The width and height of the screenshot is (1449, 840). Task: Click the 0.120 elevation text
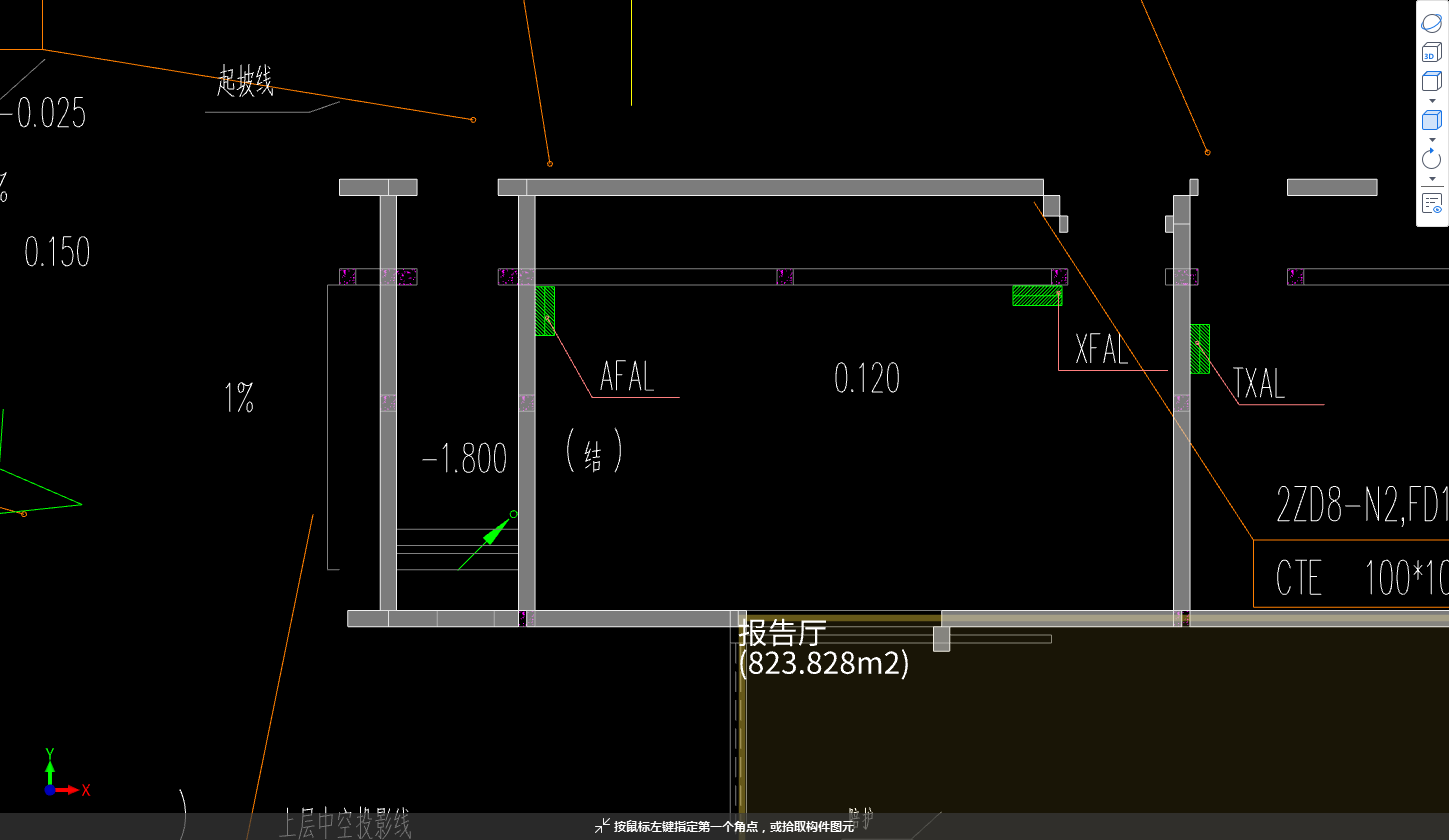pos(867,378)
